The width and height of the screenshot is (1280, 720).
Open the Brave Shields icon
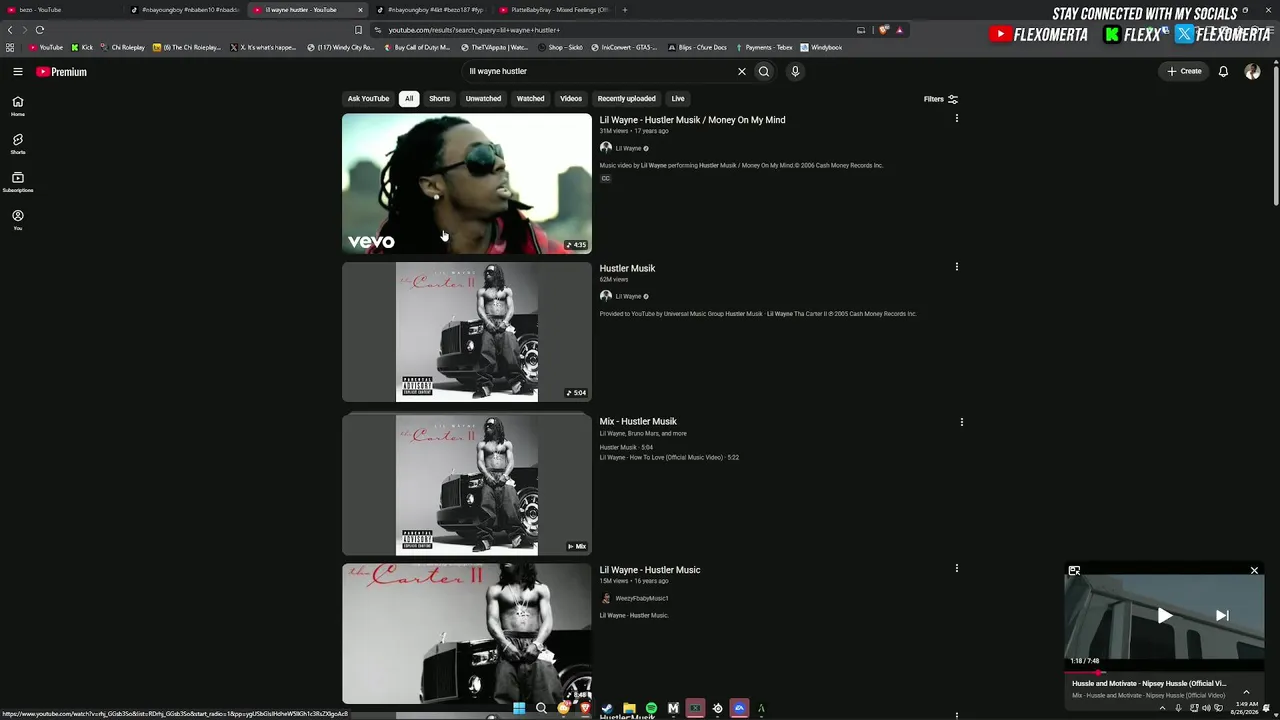(884, 30)
